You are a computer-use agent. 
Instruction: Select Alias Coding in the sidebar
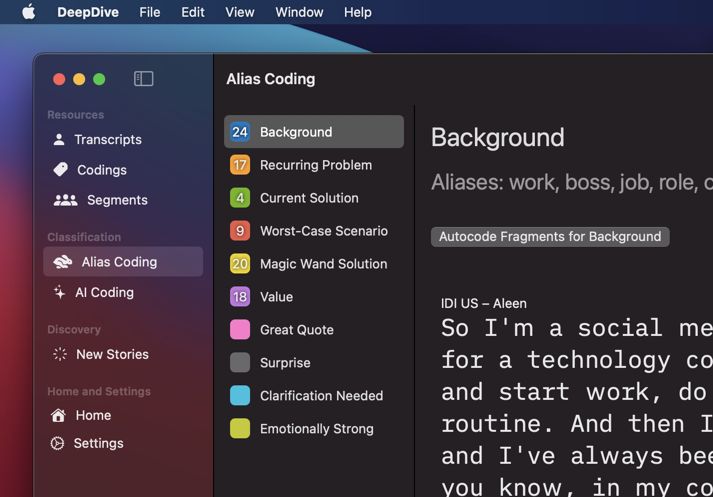point(123,261)
